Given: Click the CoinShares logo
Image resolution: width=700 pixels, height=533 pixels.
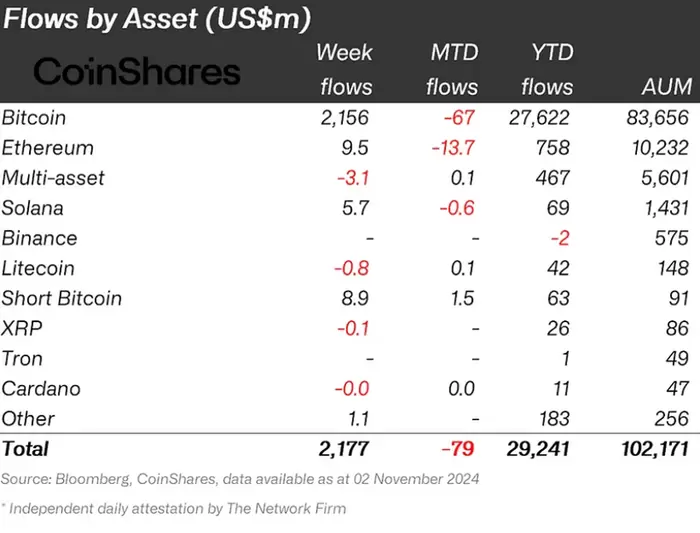Looking at the screenshot, I should point(137,71).
